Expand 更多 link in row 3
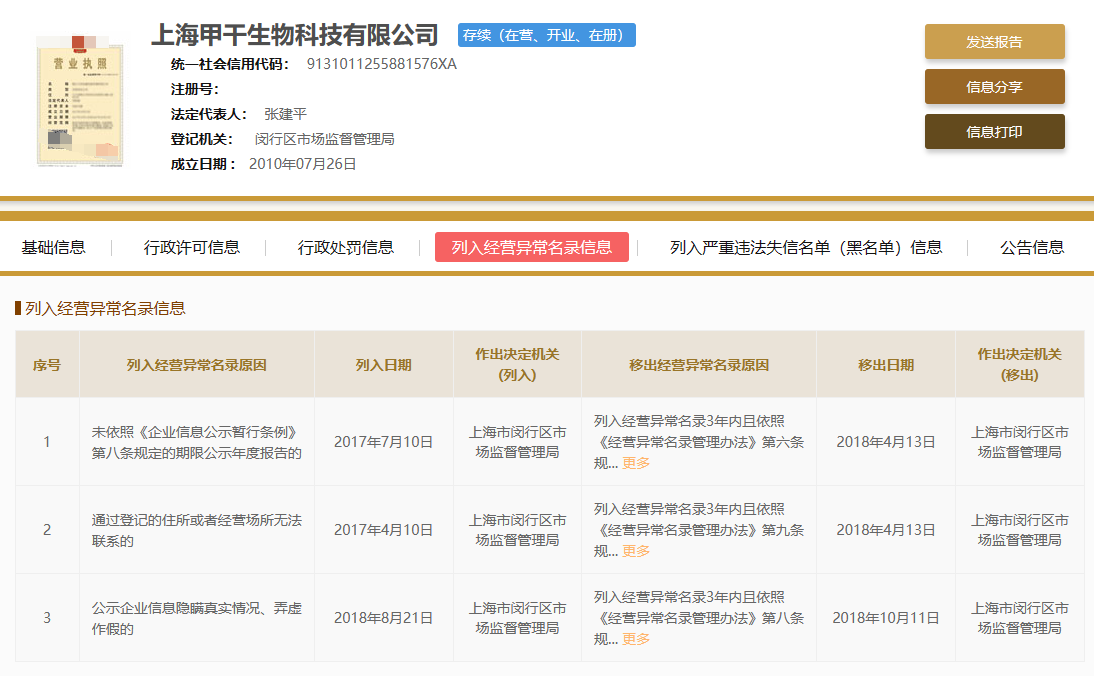The width and height of the screenshot is (1094, 676). [636, 639]
